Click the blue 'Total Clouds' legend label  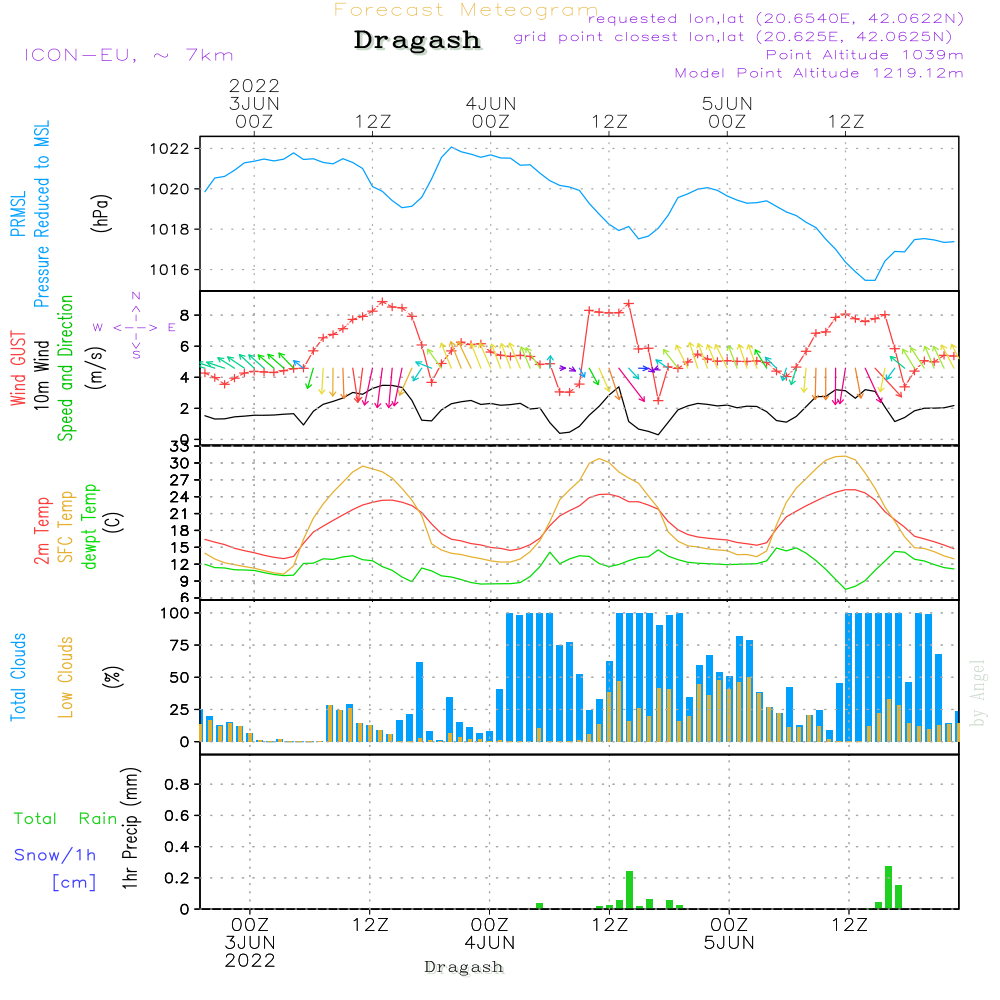tap(18, 677)
